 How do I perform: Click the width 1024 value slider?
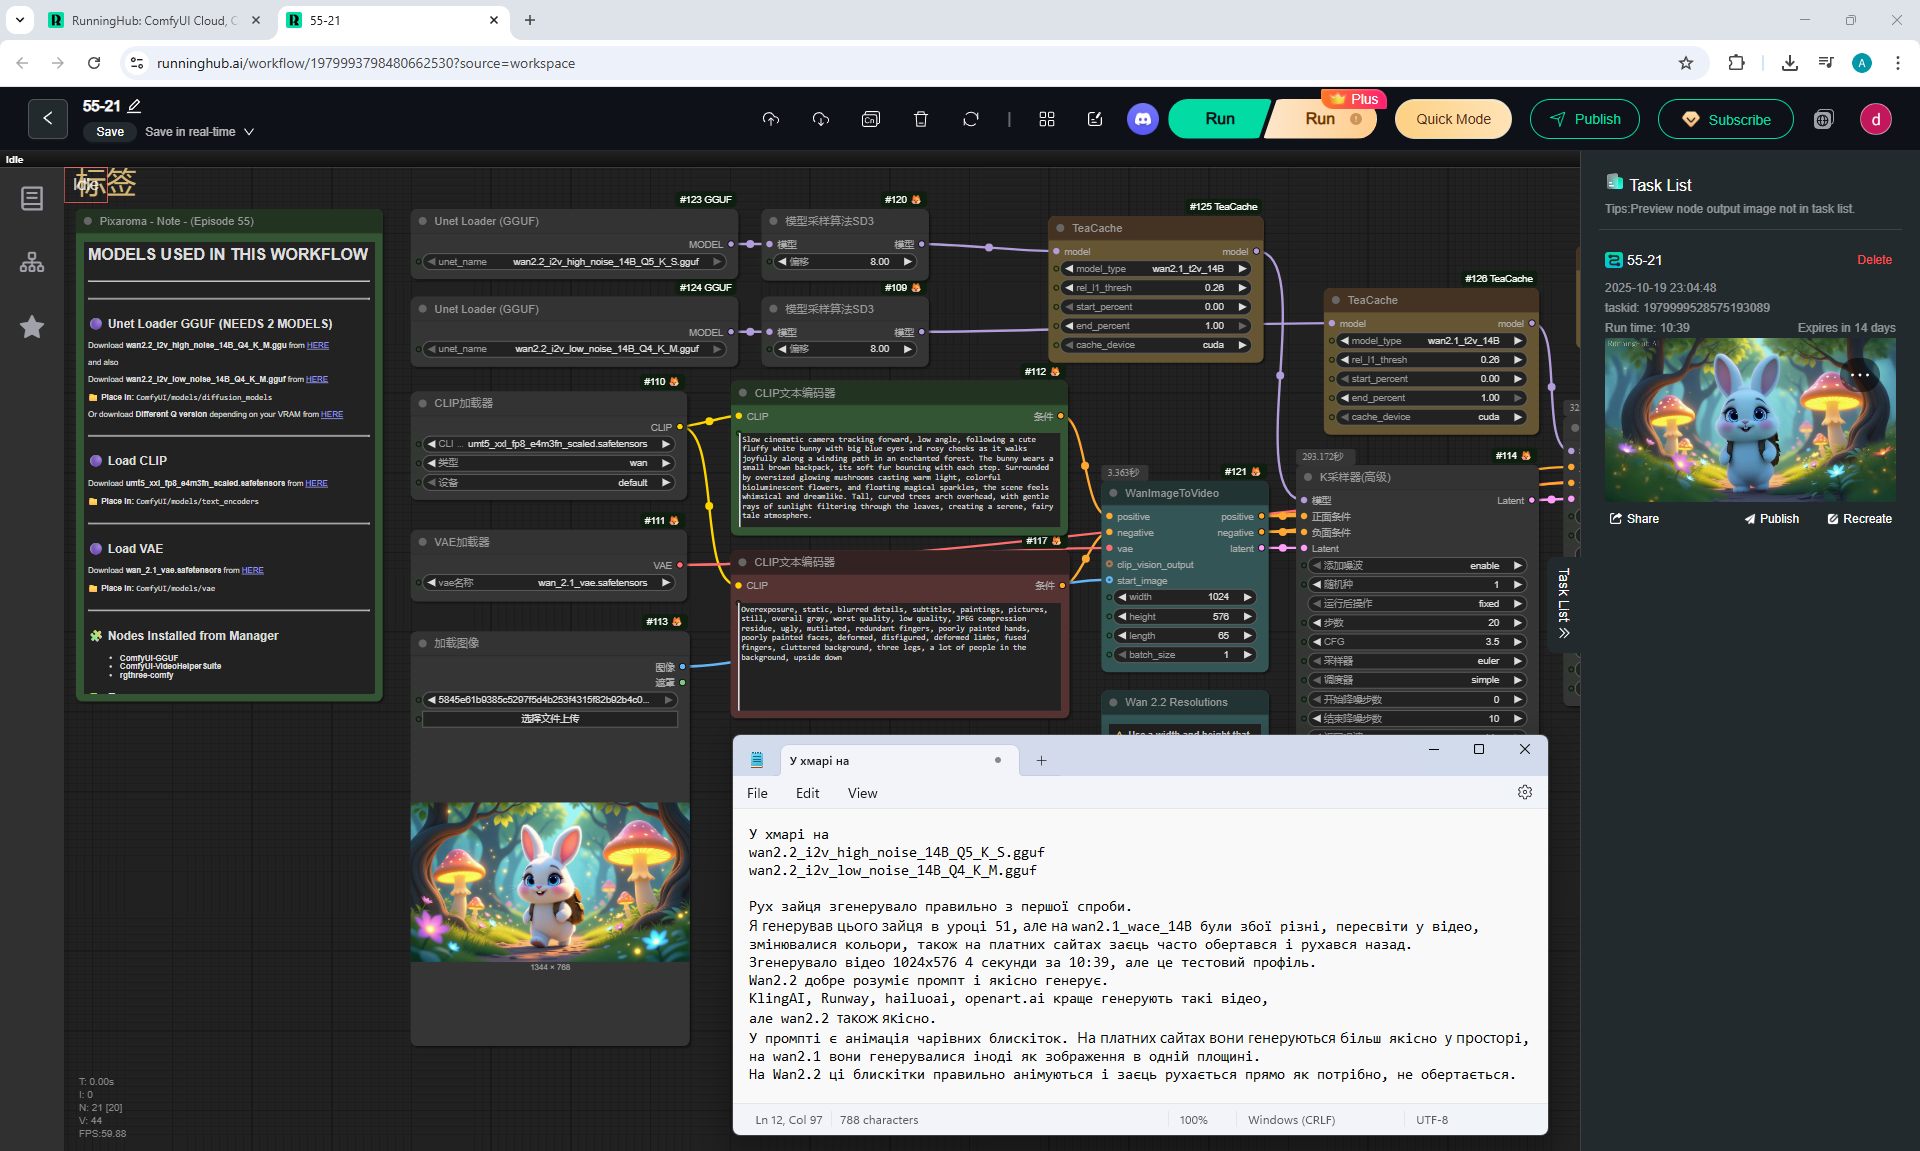(1184, 597)
